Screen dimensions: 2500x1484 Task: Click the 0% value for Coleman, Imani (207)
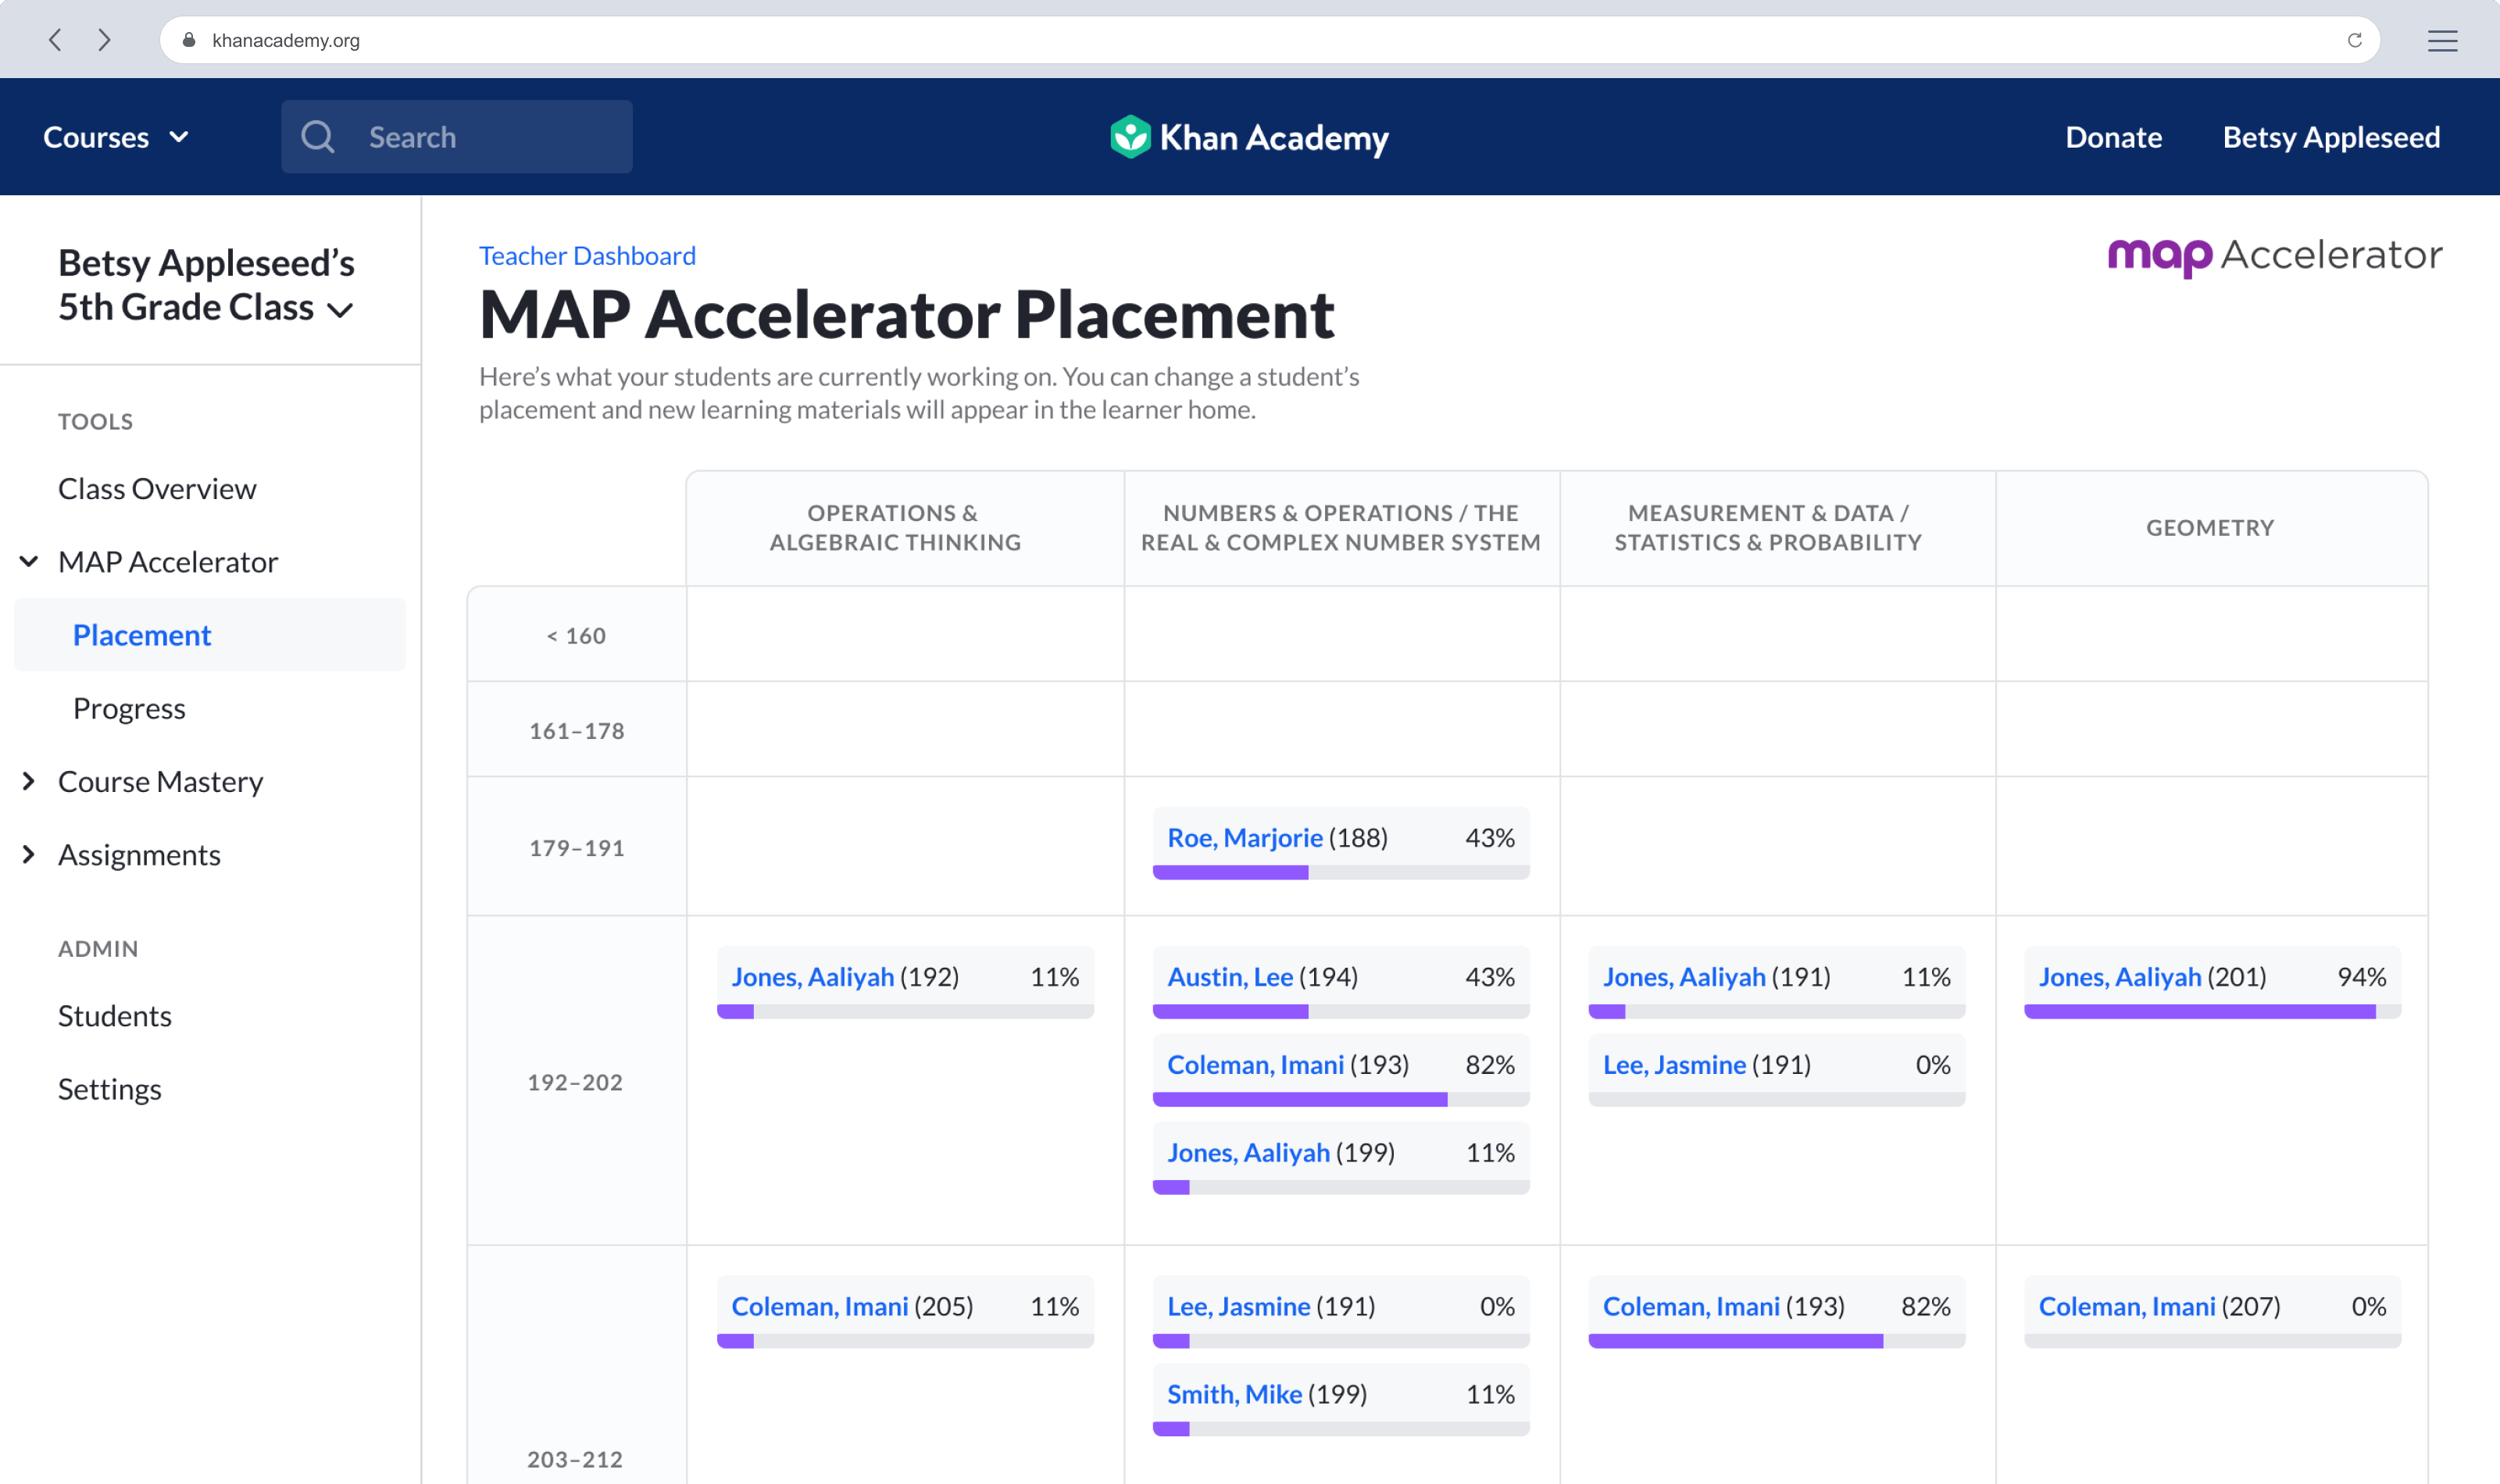click(2368, 1306)
